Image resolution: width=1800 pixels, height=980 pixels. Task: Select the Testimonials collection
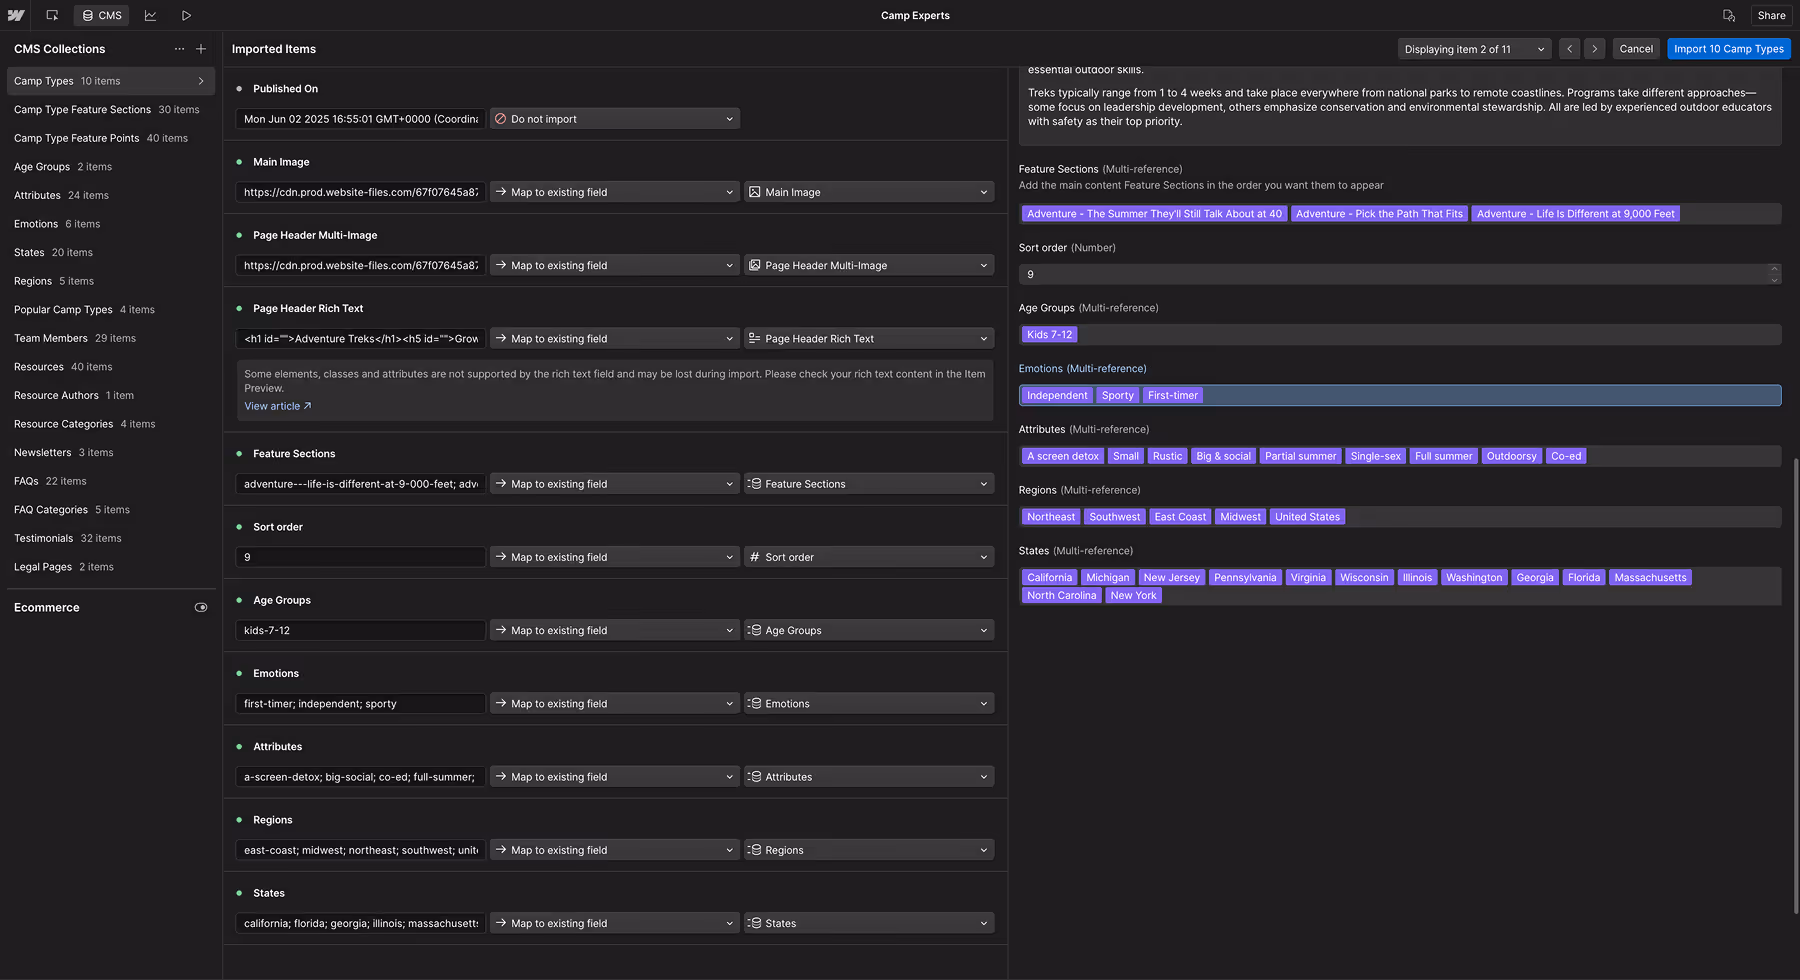(x=44, y=538)
